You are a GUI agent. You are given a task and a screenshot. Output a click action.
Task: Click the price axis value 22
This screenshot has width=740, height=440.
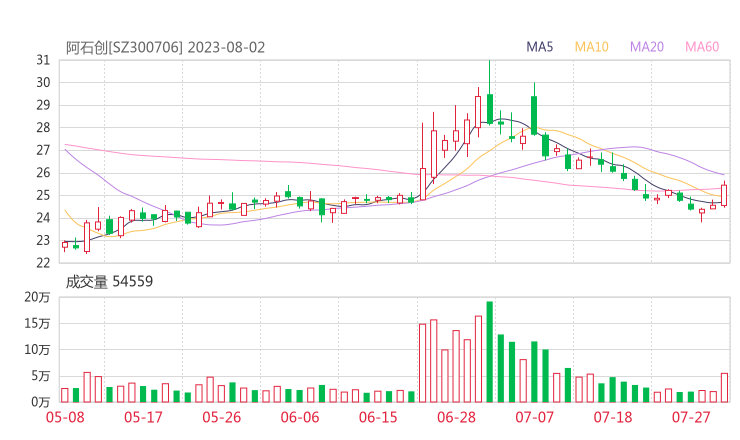coord(43,263)
